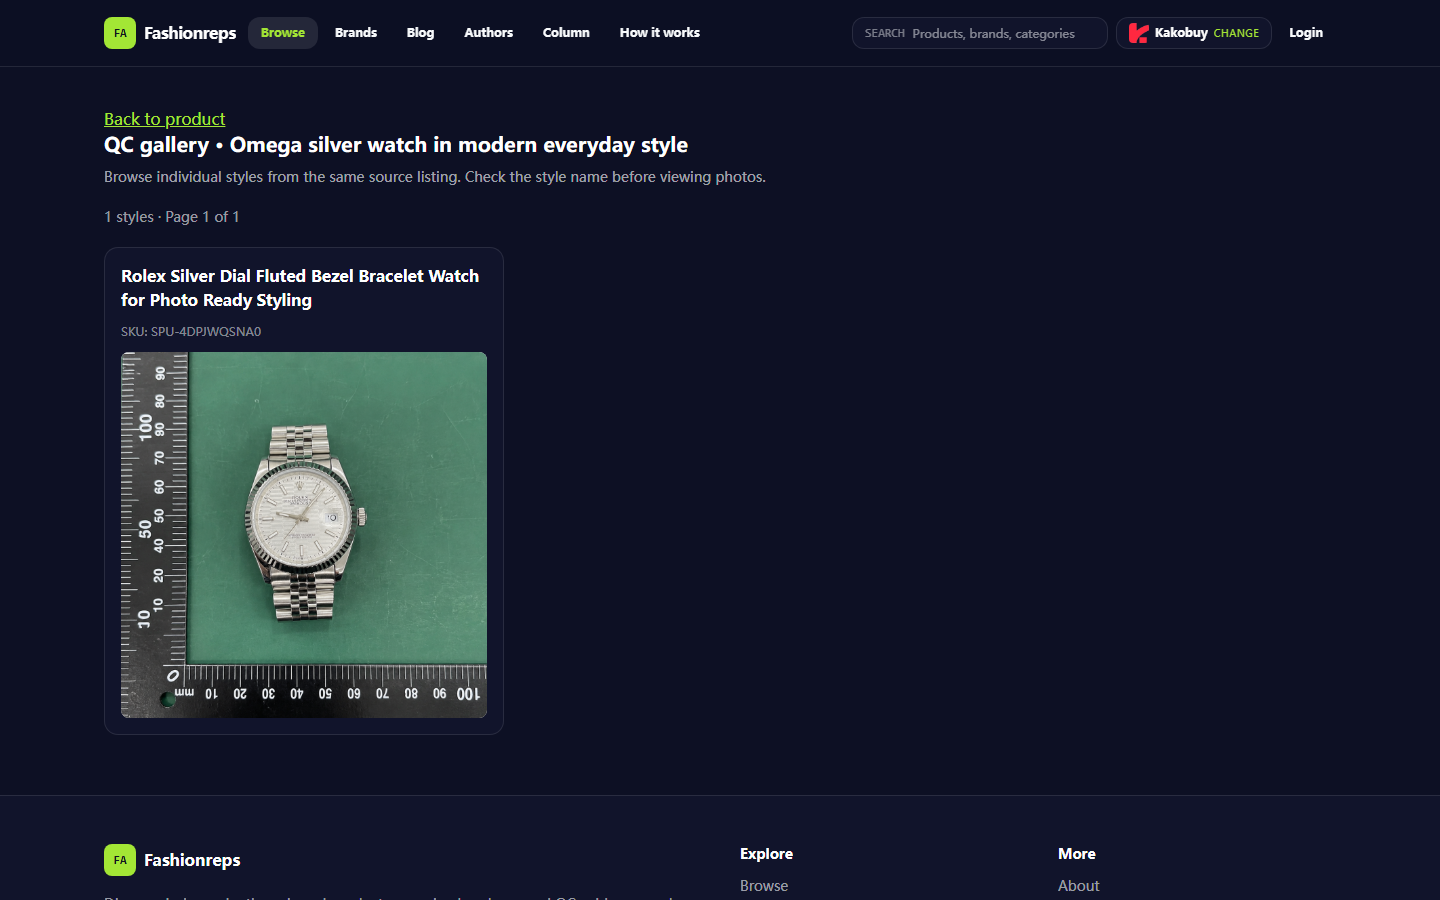Open How it works page

coord(660,33)
